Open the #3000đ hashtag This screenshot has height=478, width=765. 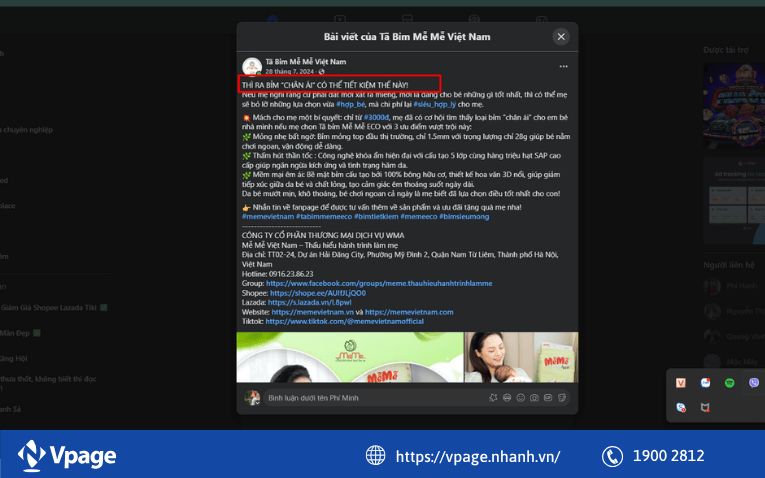pyautogui.click(x=376, y=118)
